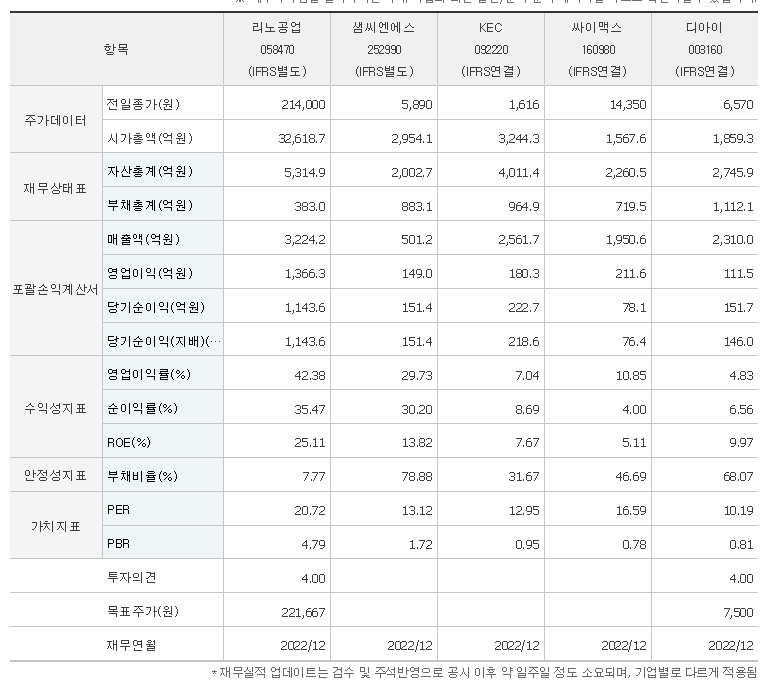775x682 pixels.
Task: Select the 시가총액(억원) row label
Action: point(150,138)
